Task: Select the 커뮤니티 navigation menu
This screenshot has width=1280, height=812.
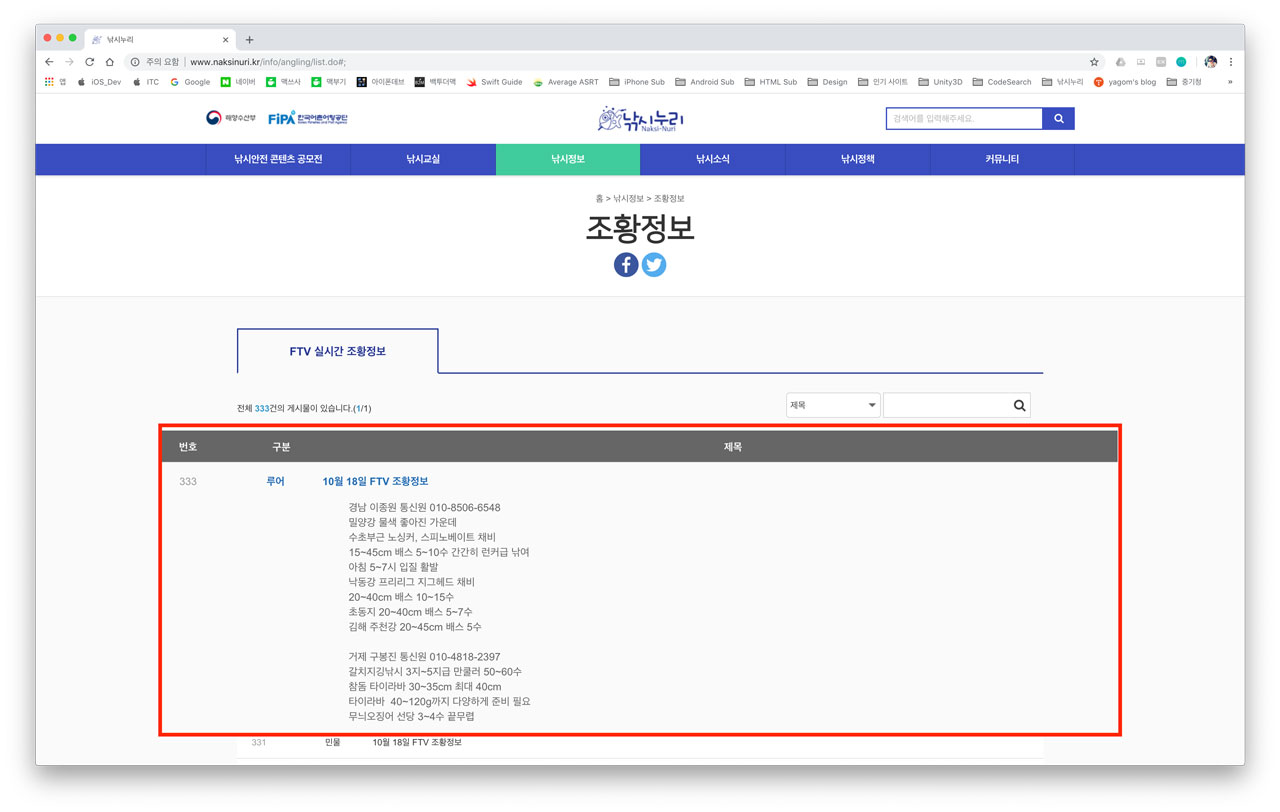Action: point(1002,159)
